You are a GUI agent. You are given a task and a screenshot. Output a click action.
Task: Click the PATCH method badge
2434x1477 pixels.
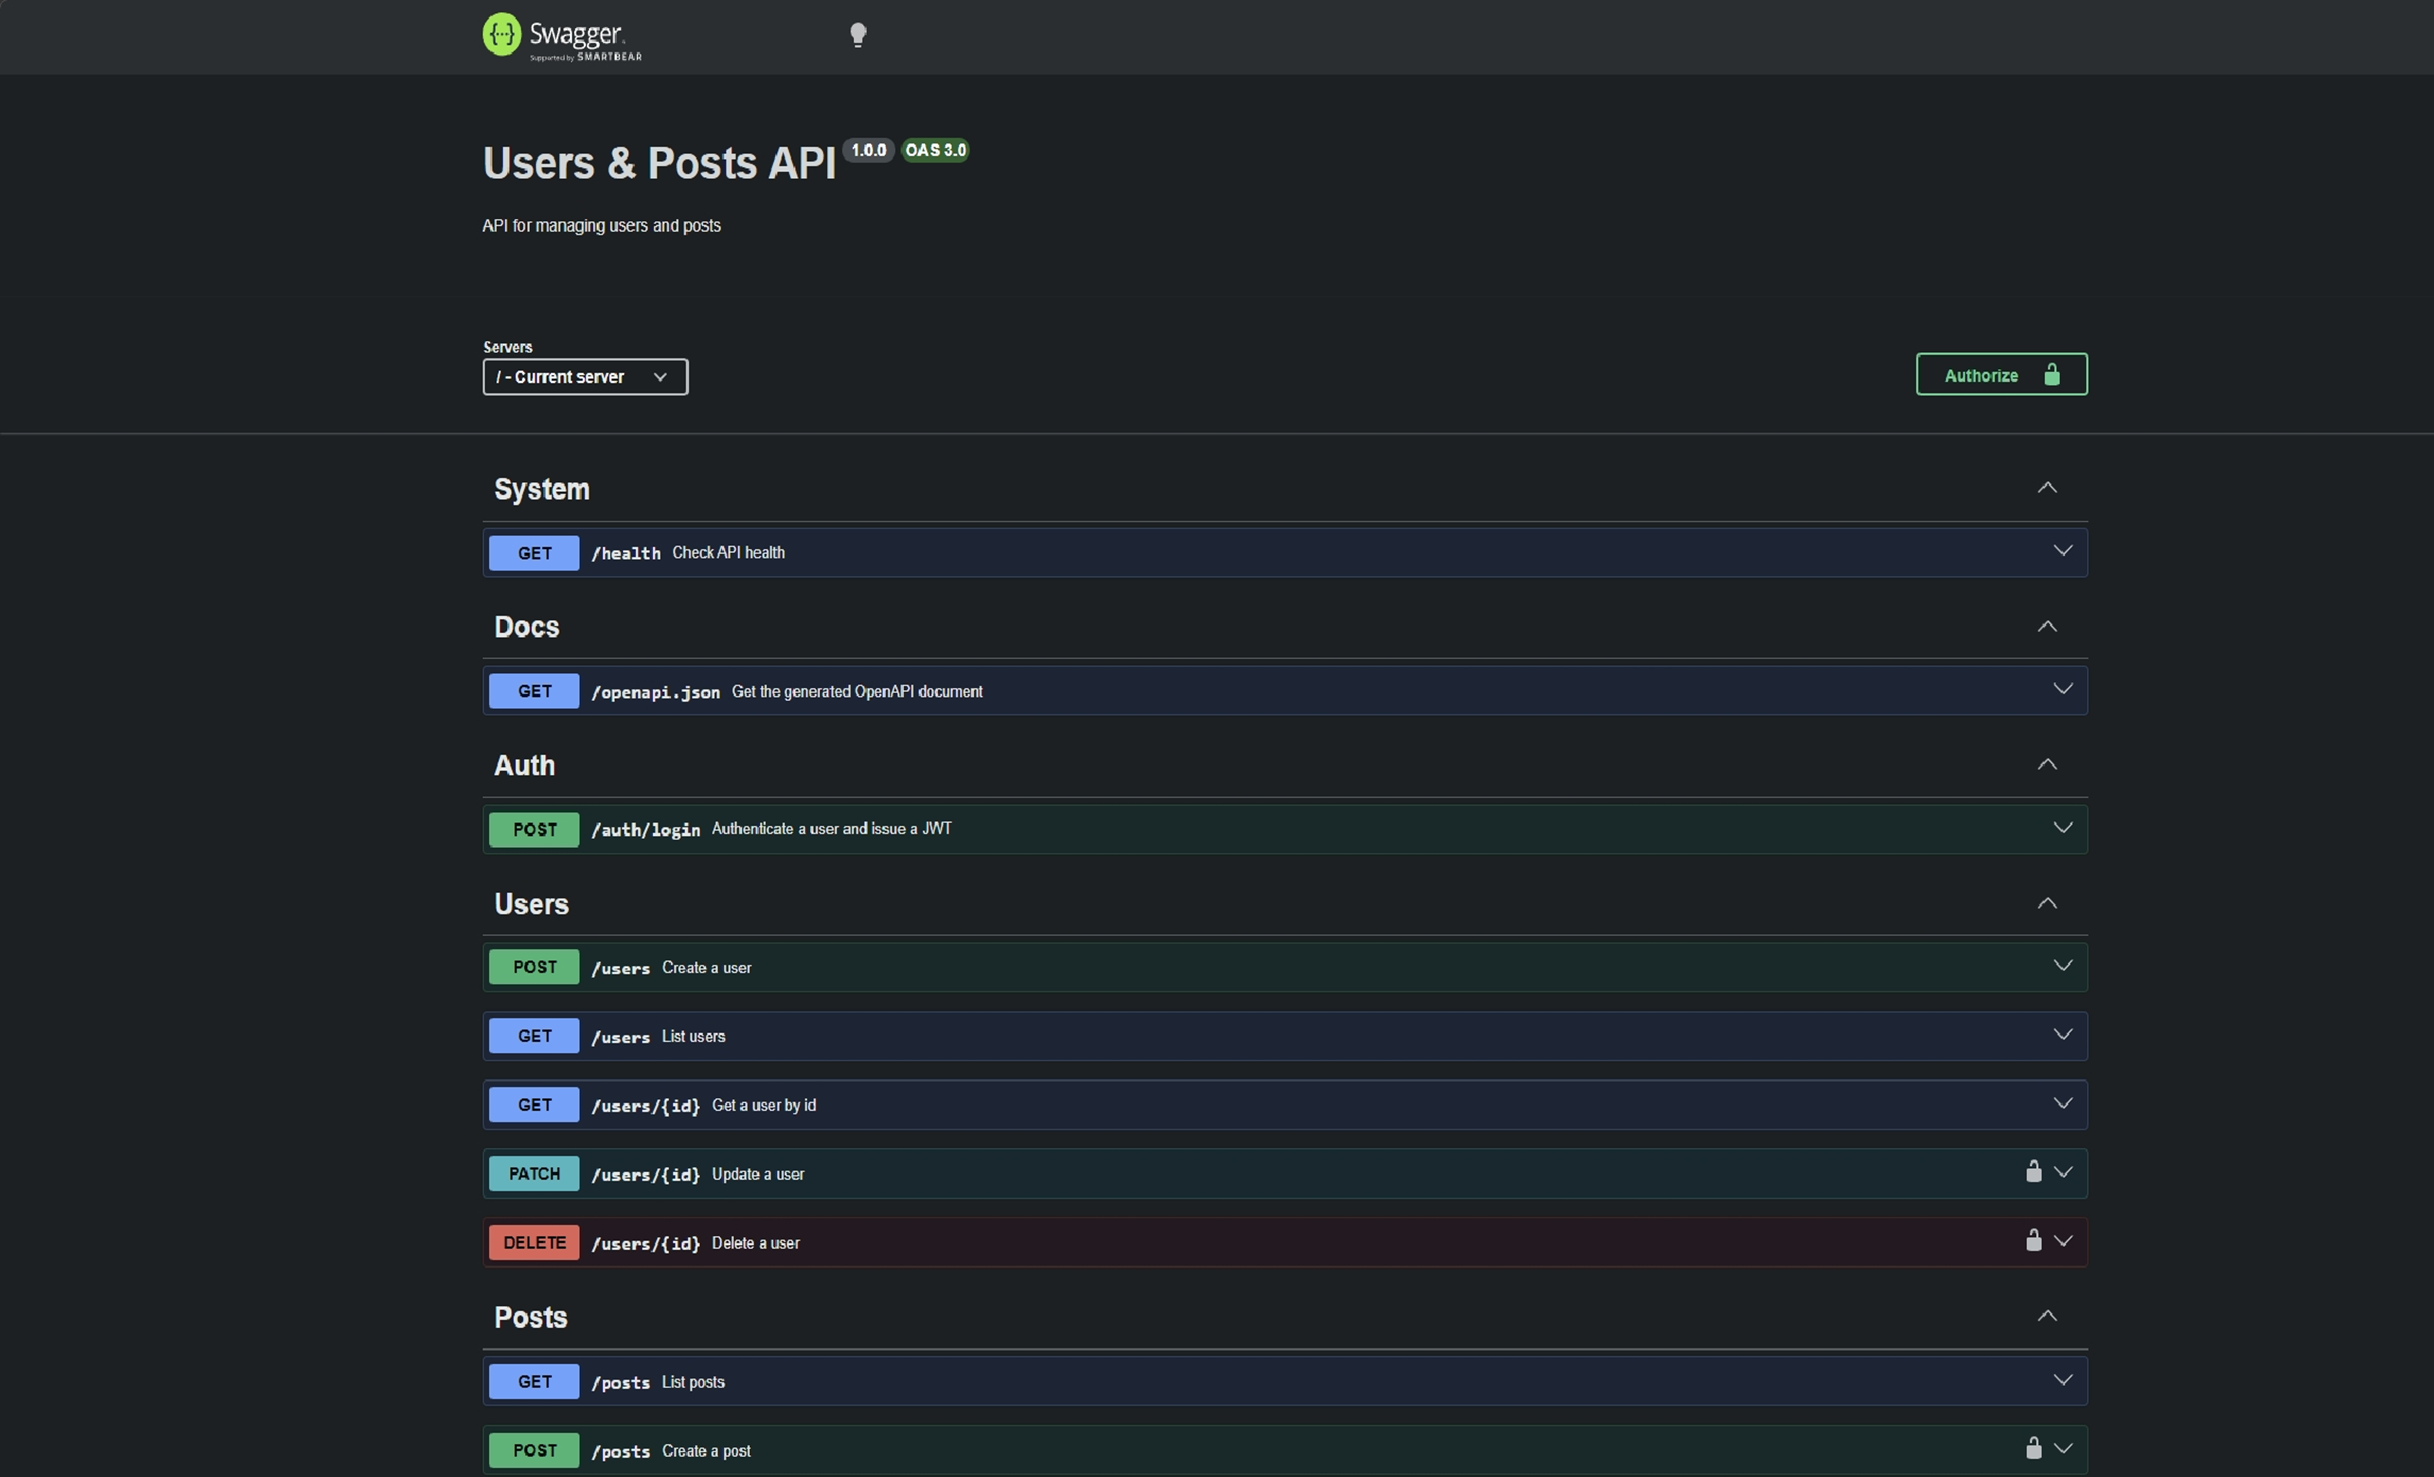533,1174
